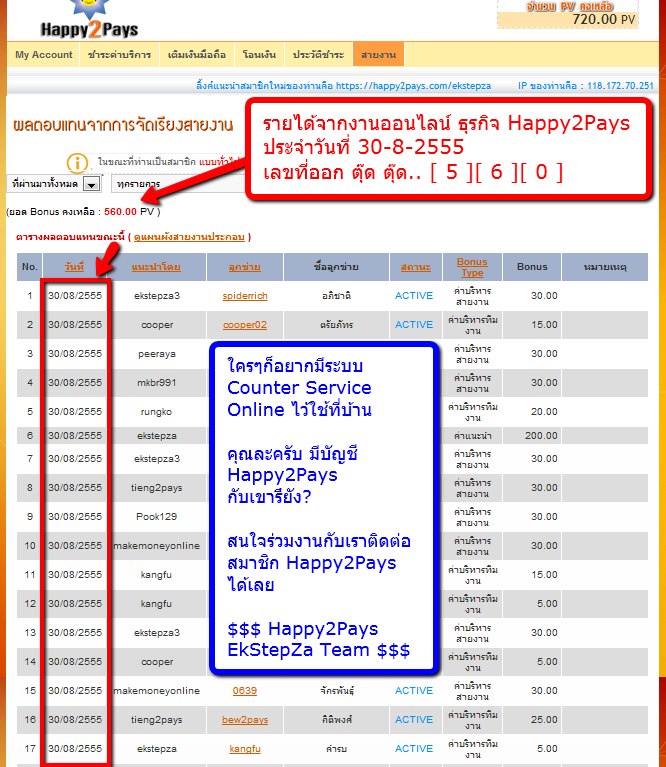
Task: Click the Happy2Pays logo
Action: [x=88, y=20]
